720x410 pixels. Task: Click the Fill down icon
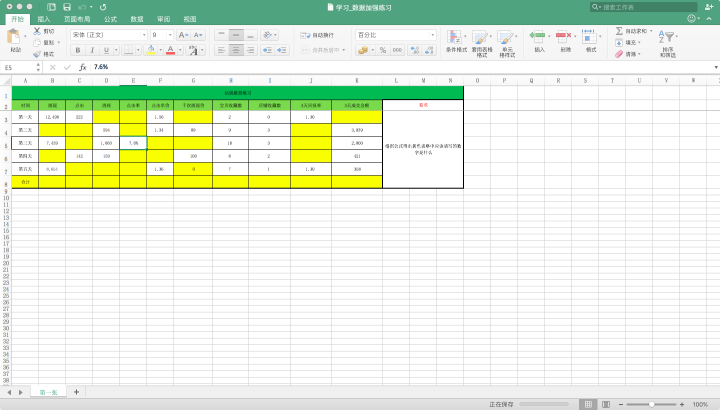(619, 42)
